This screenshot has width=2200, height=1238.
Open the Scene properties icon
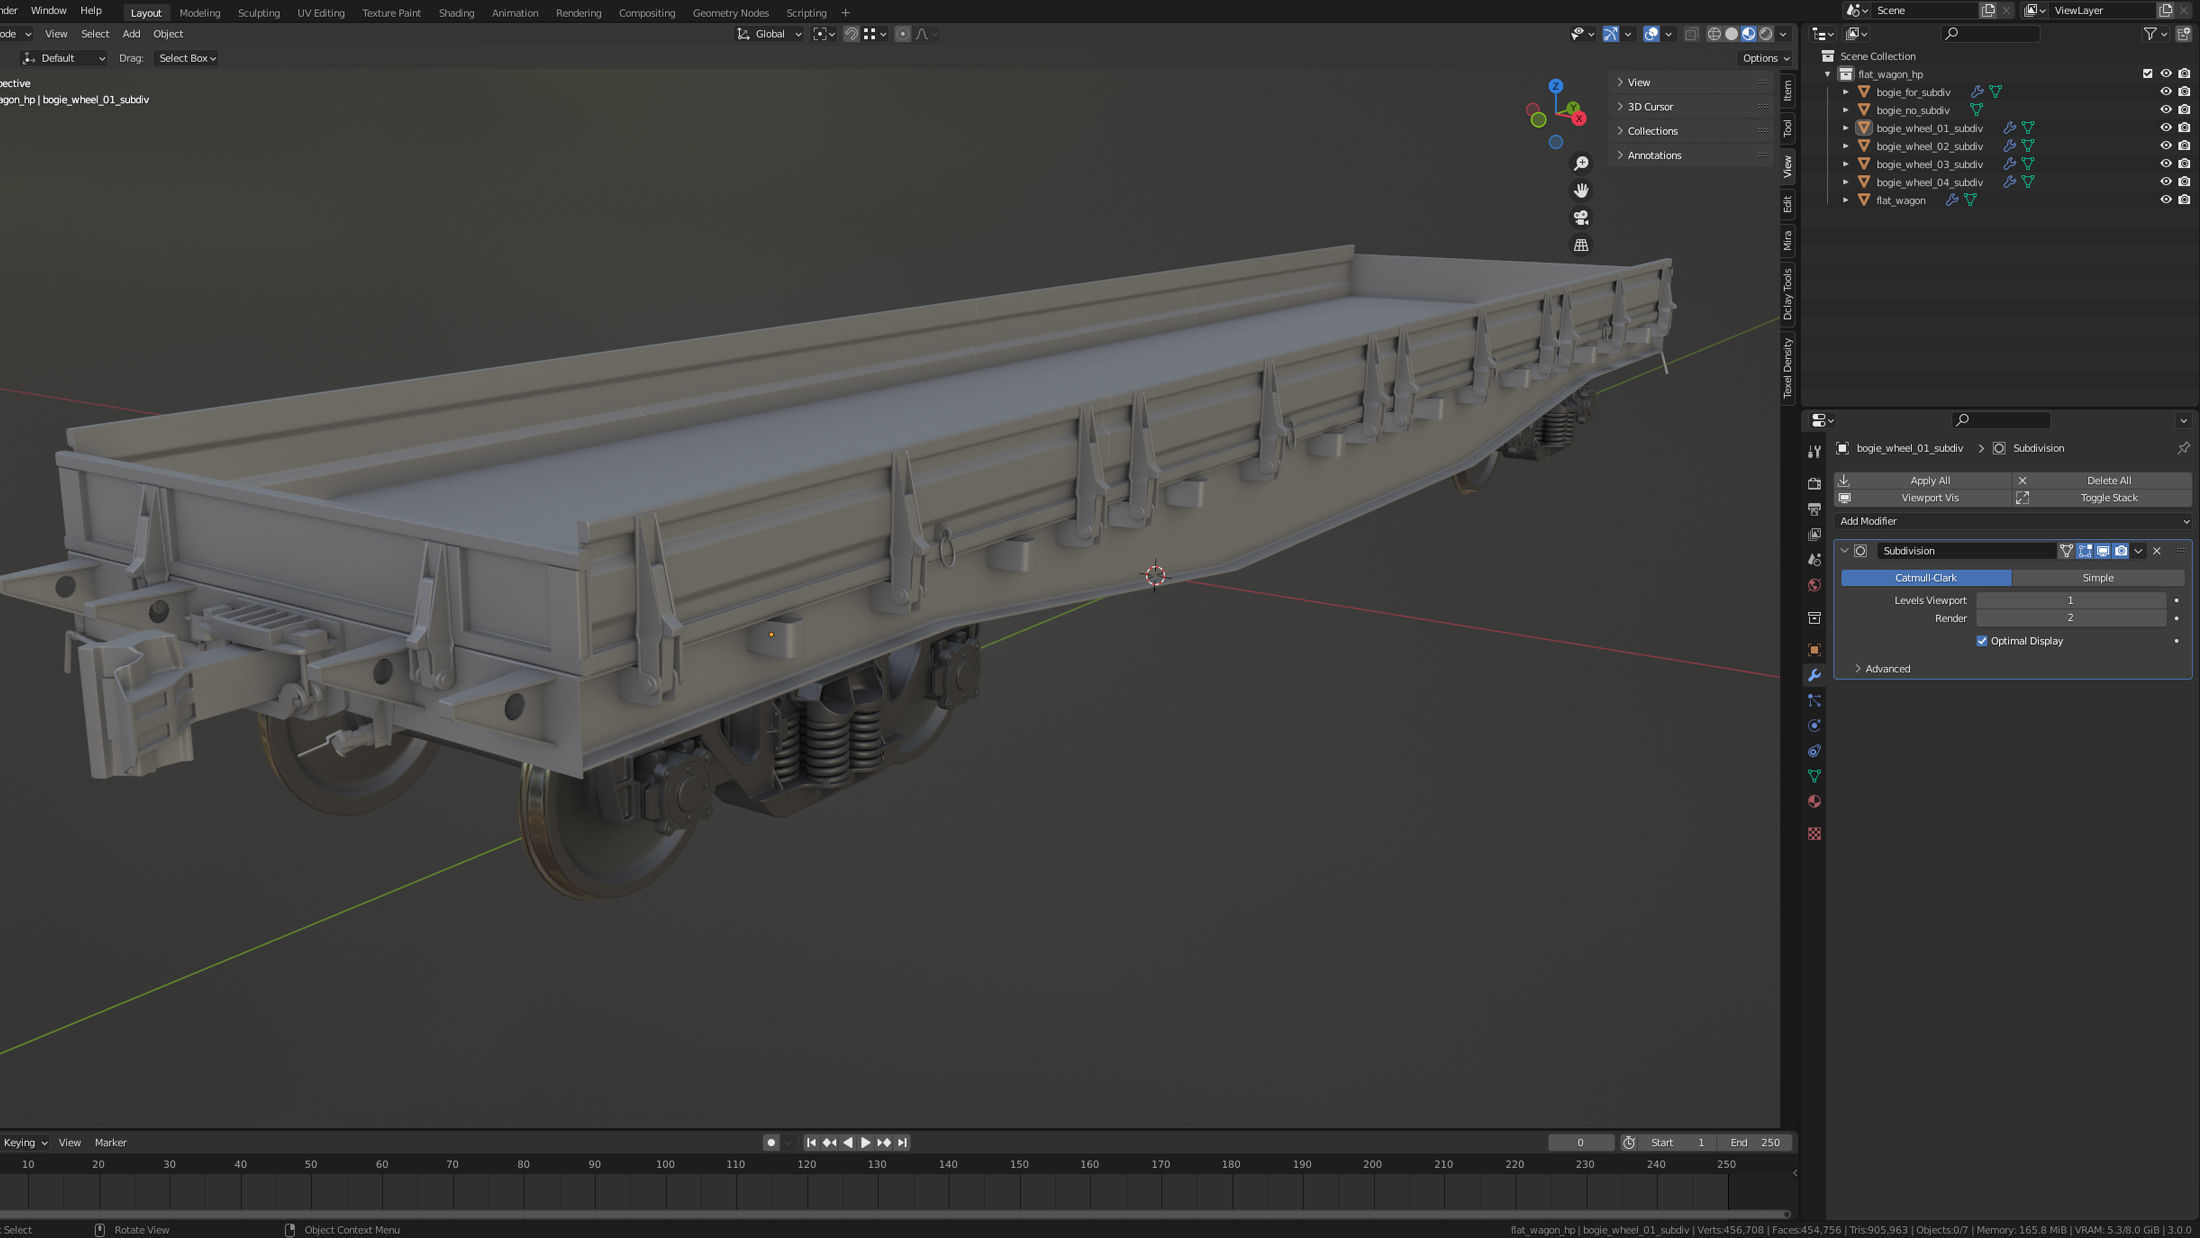1814,560
